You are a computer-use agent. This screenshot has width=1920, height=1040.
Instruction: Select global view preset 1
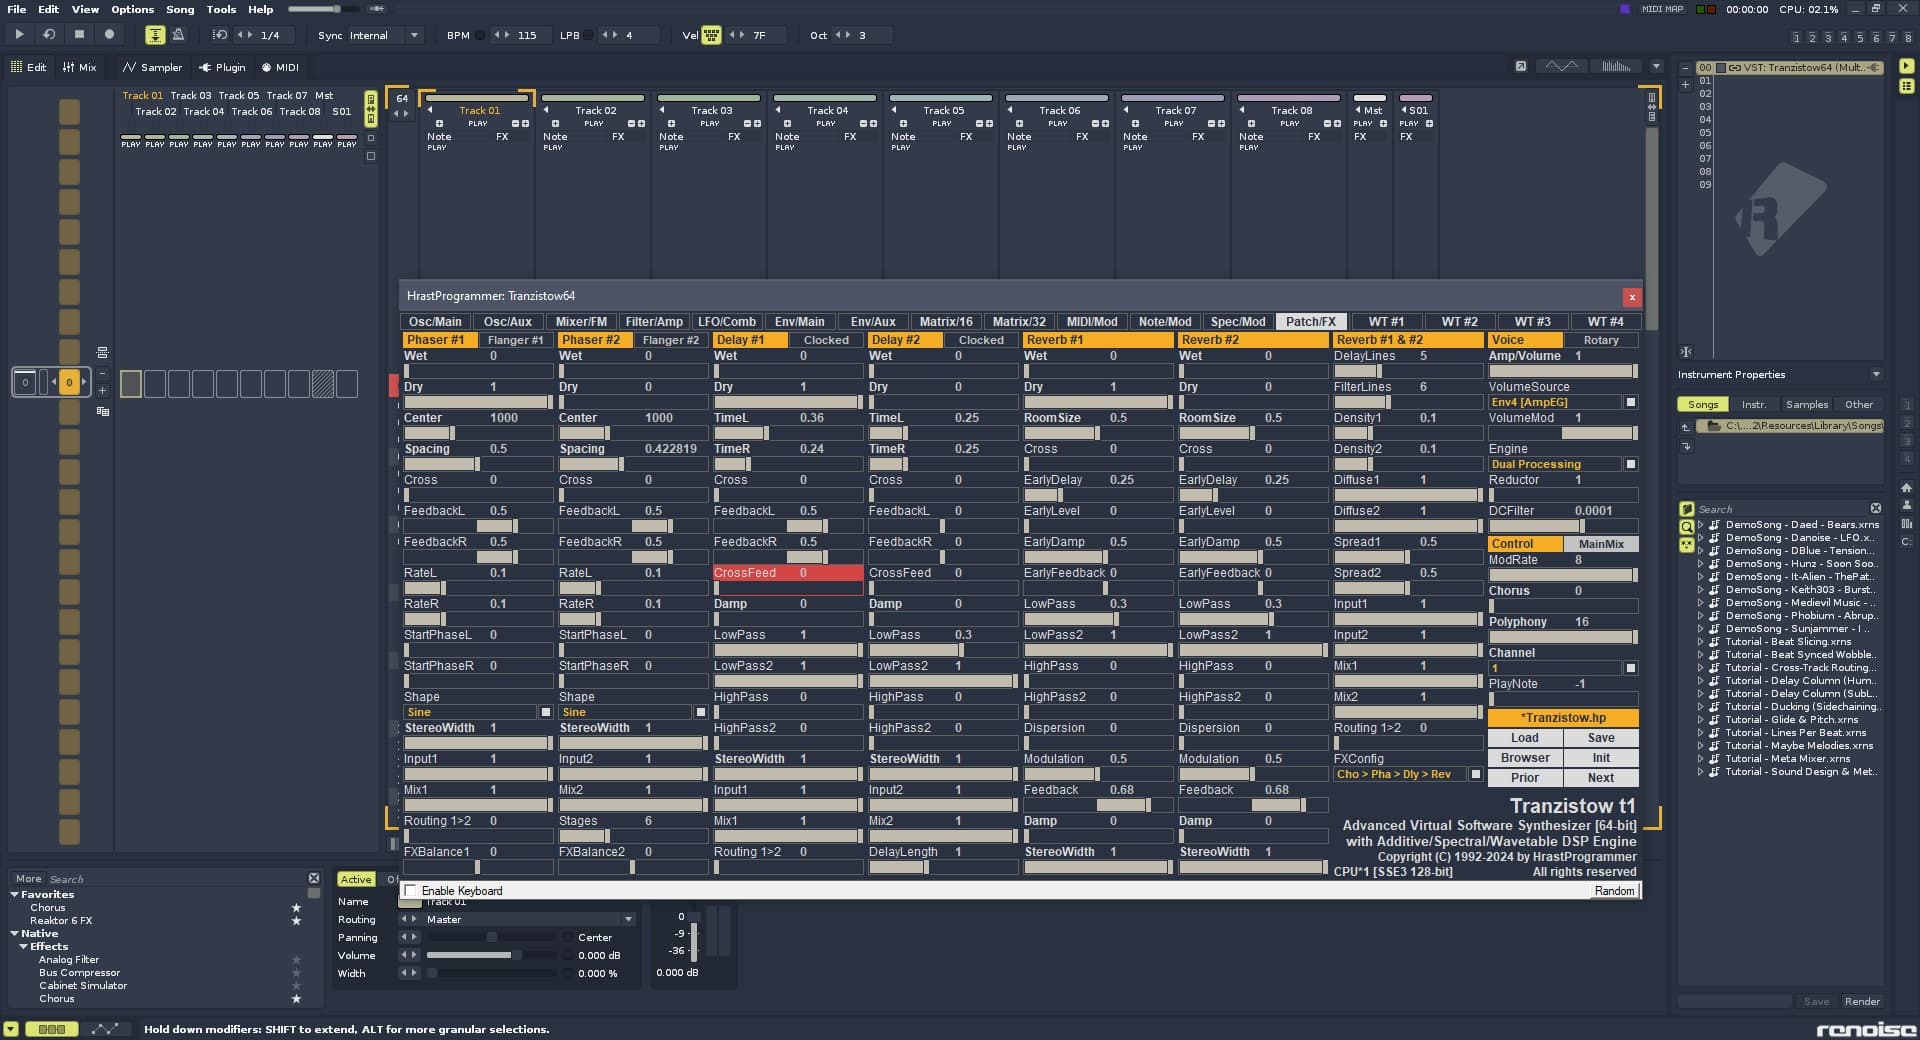1796,37
